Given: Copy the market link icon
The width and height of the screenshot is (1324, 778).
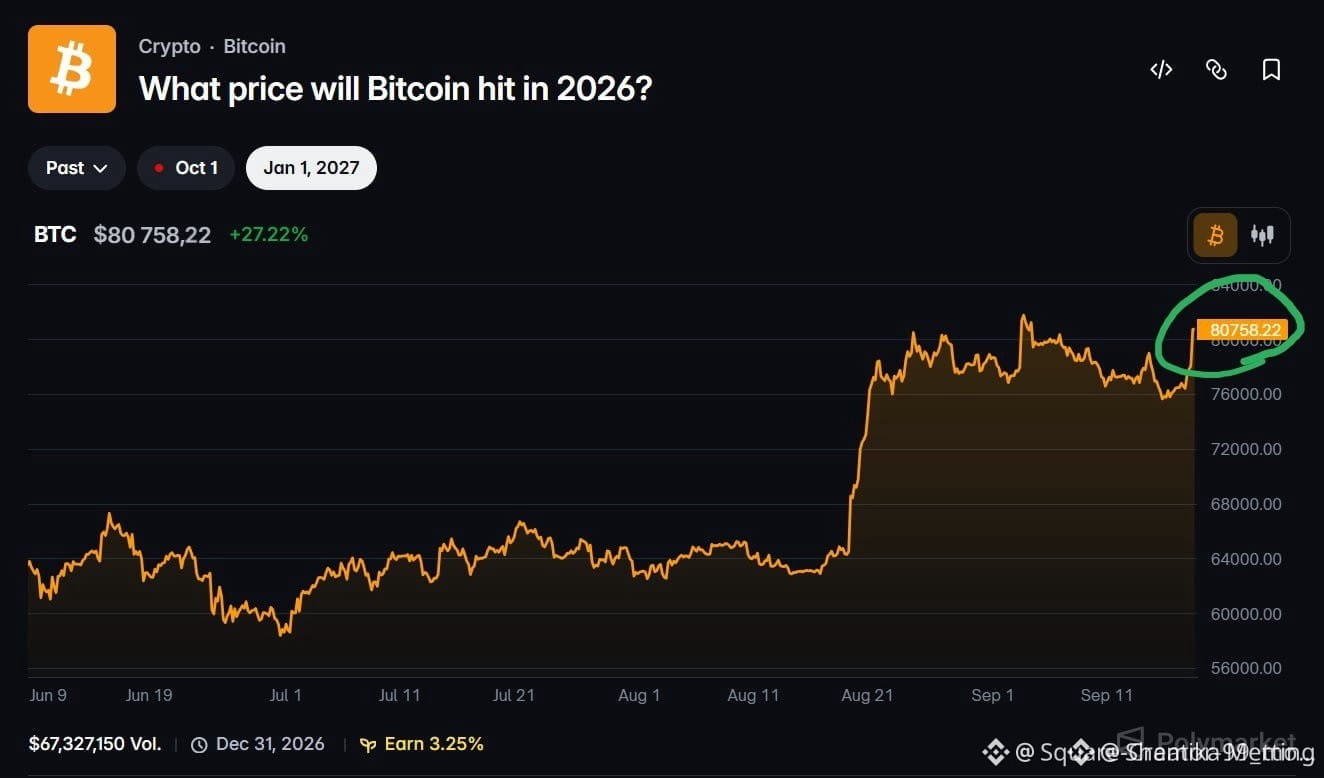Looking at the screenshot, I should [1216, 69].
